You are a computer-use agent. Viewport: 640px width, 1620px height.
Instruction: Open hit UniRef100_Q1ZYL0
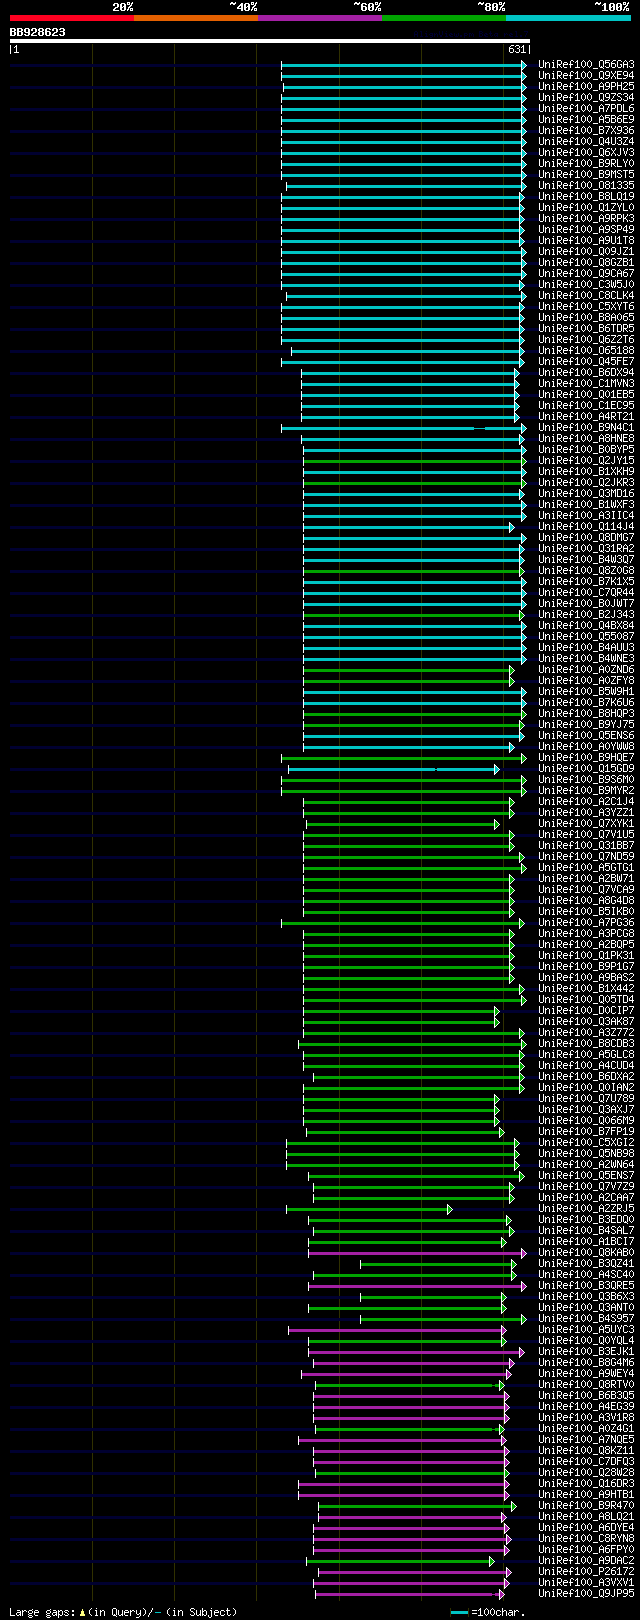(586, 207)
